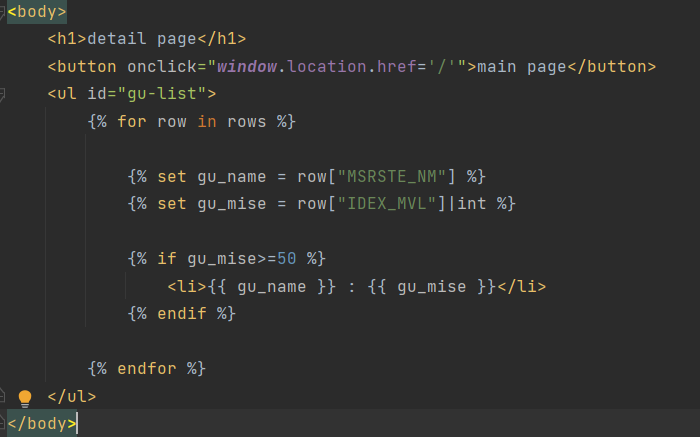Click the "gu-list" id attribute value

point(162,94)
